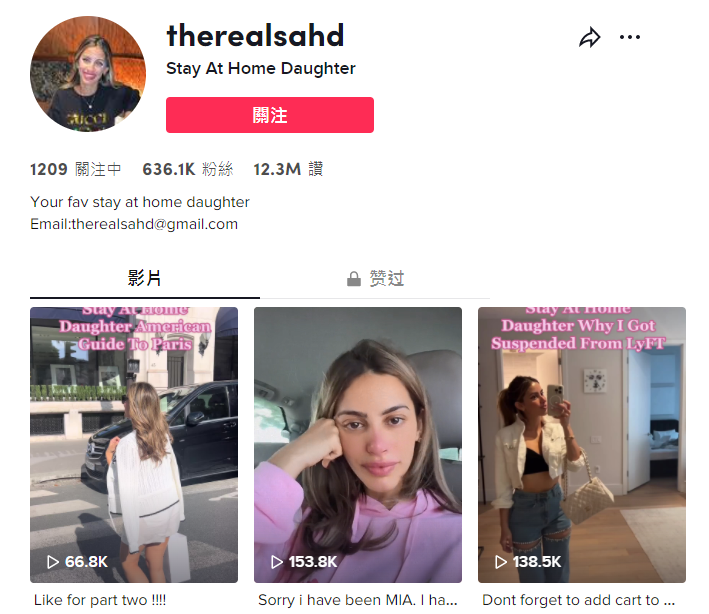709x614 pixels.
Task: Click play icon on 138.5K video
Action: pos(501,562)
